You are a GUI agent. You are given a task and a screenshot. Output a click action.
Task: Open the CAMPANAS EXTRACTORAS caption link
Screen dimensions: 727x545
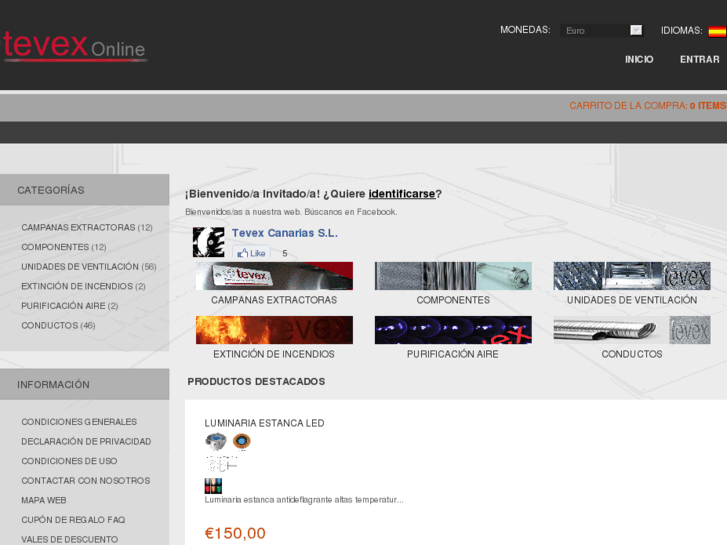pos(274,300)
